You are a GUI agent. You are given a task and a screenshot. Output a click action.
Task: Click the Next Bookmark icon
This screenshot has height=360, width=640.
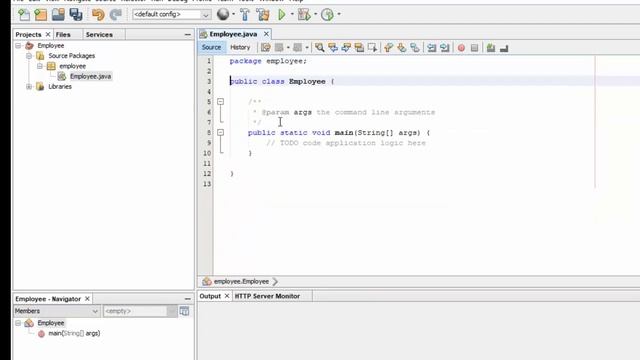[402, 48]
